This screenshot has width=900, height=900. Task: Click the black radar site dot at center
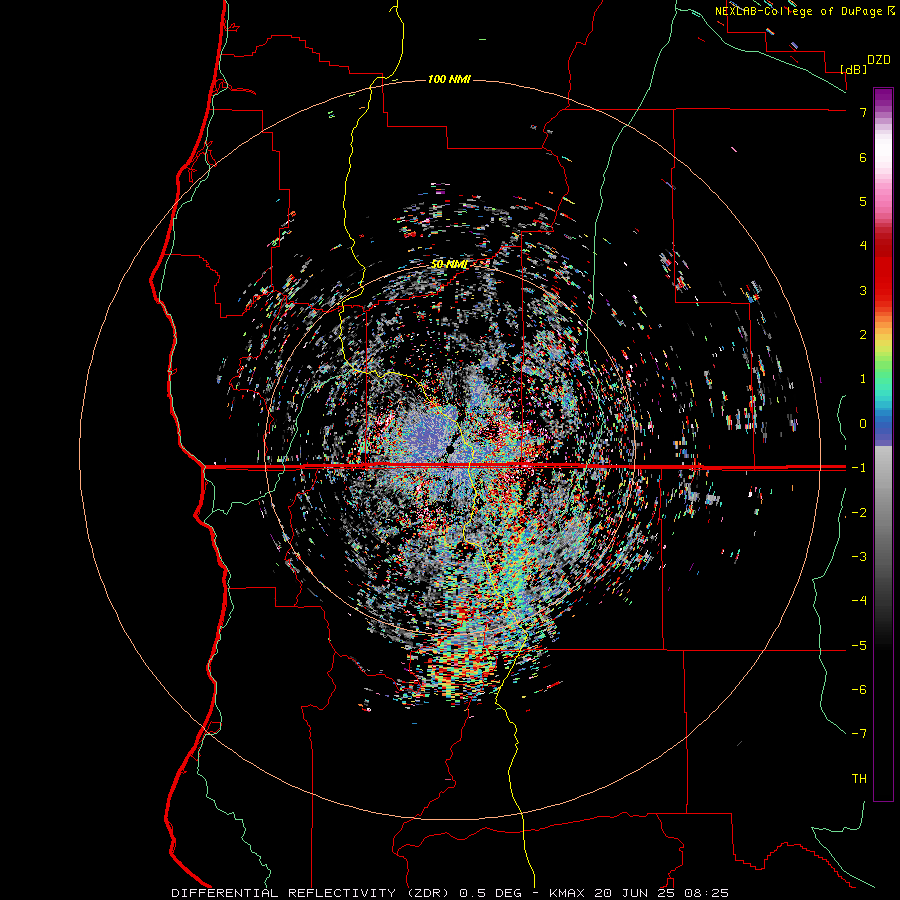point(450,449)
